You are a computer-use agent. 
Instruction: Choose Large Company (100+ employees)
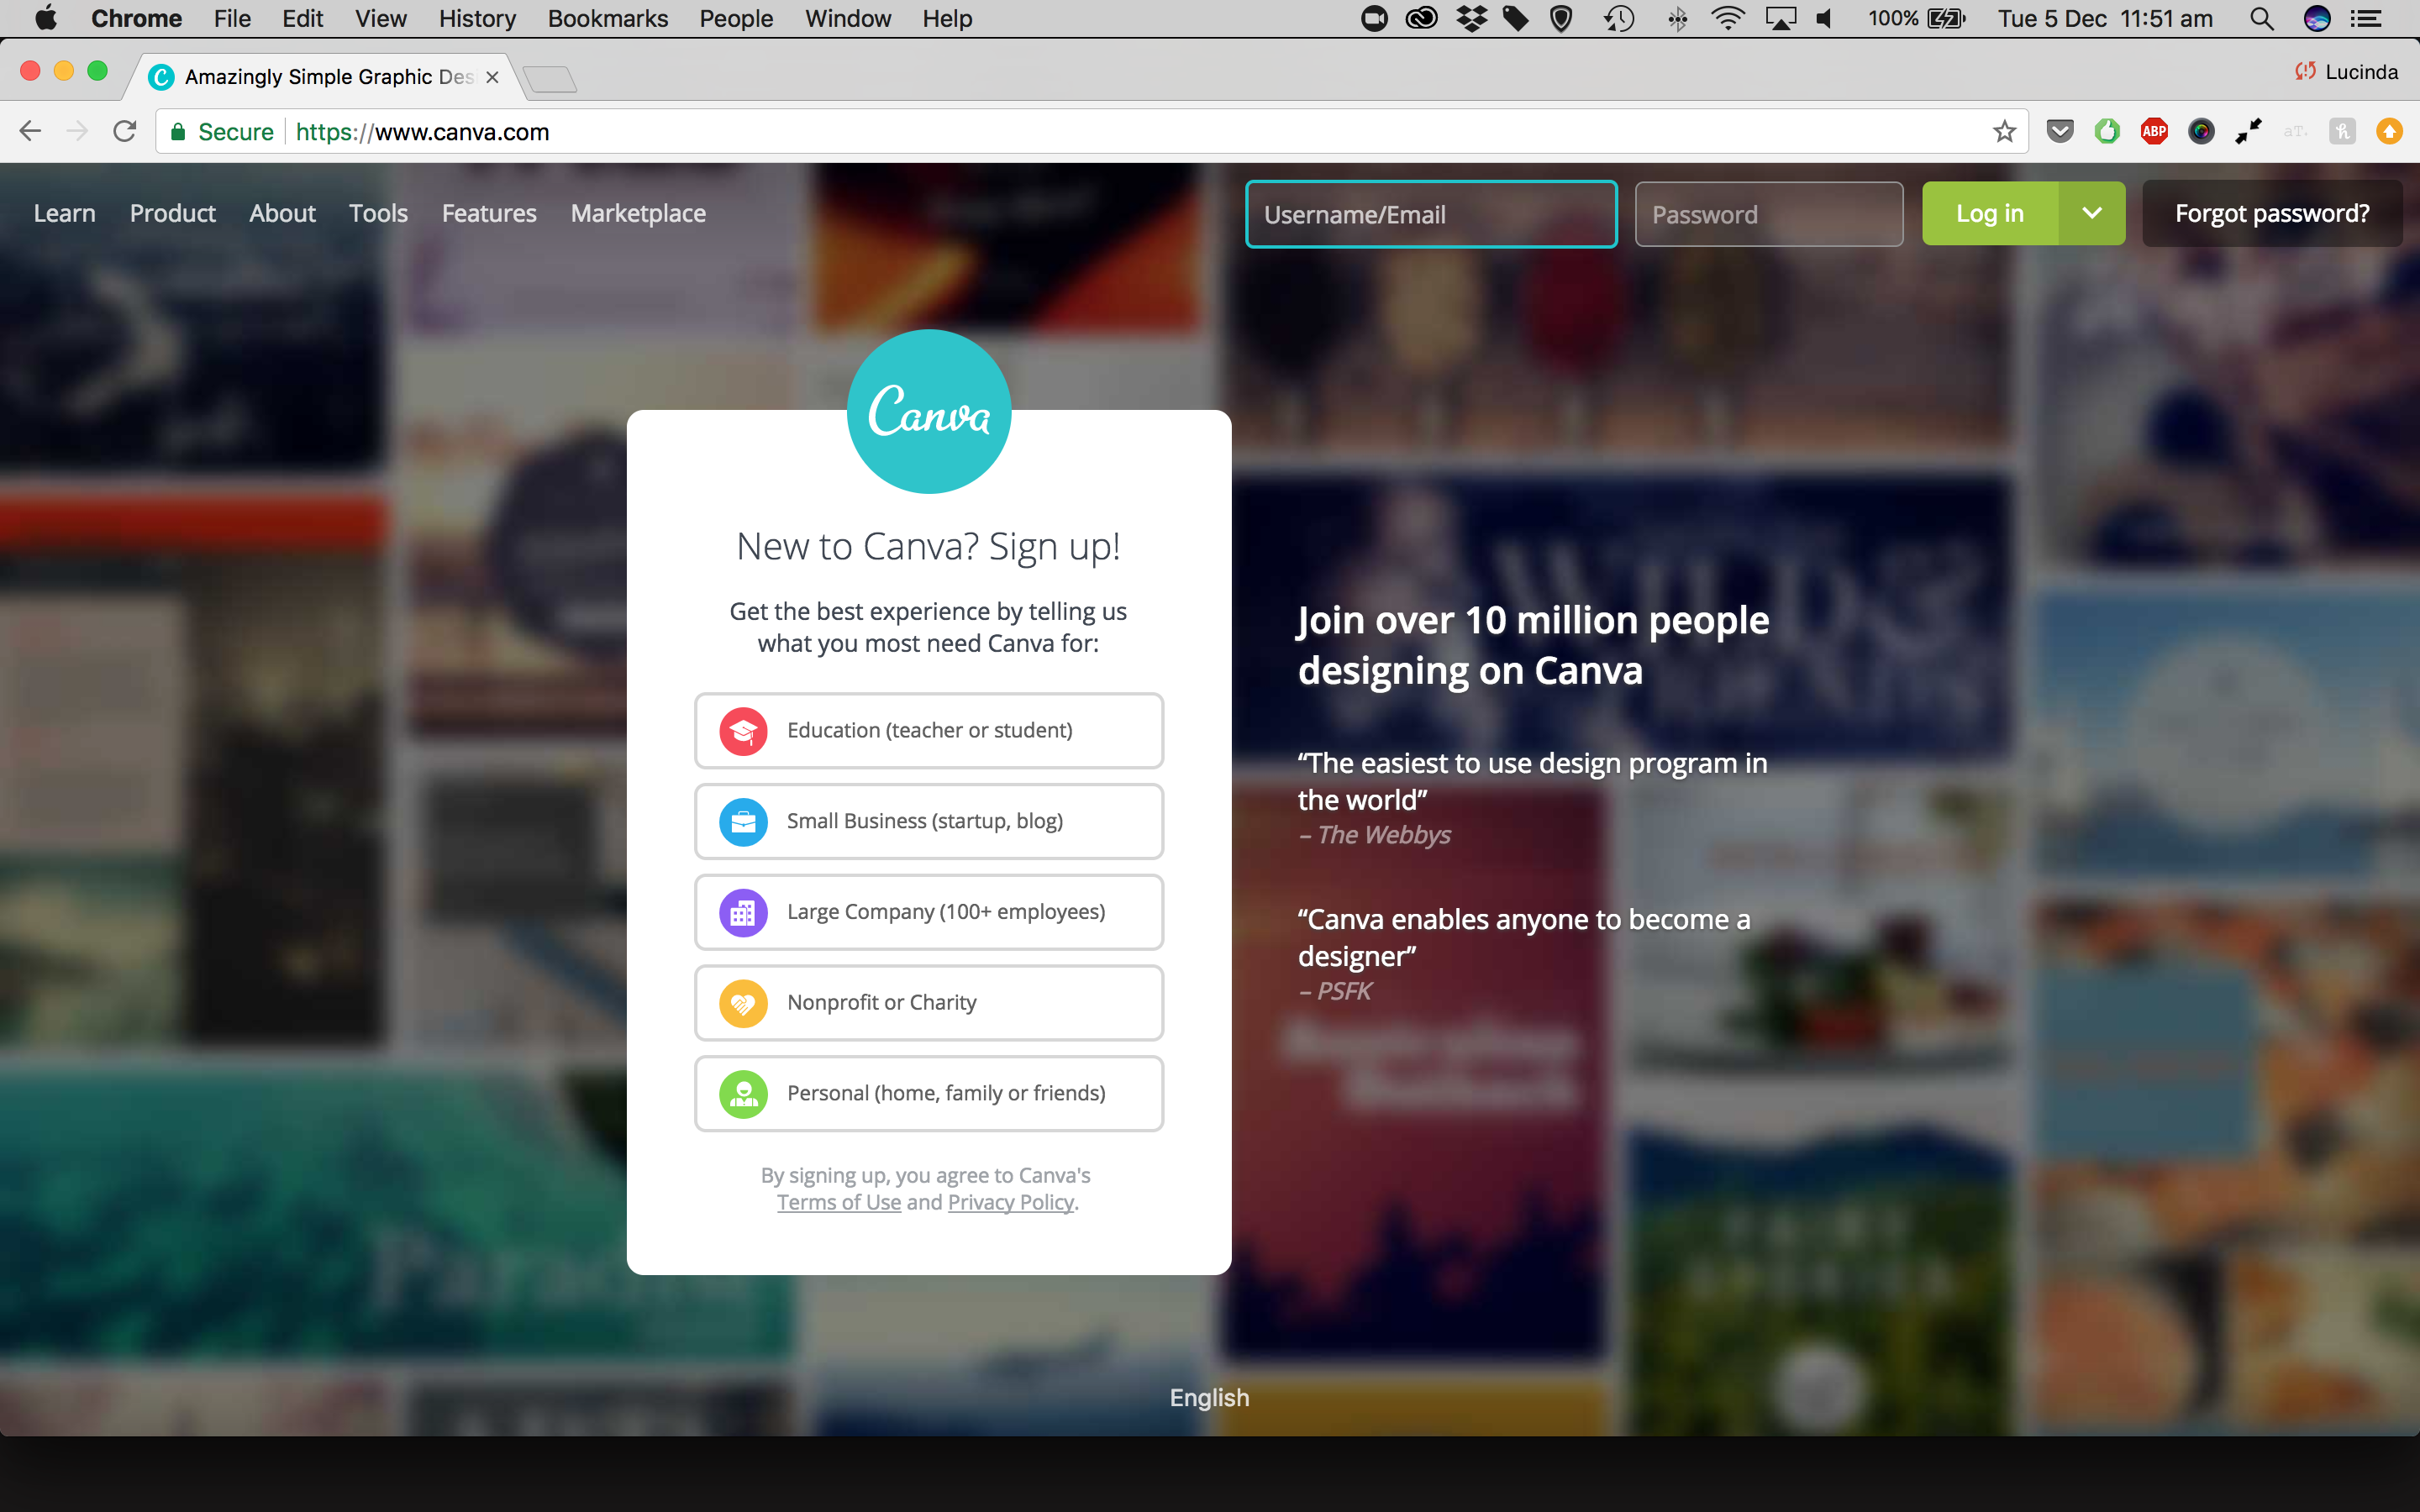(929, 912)
